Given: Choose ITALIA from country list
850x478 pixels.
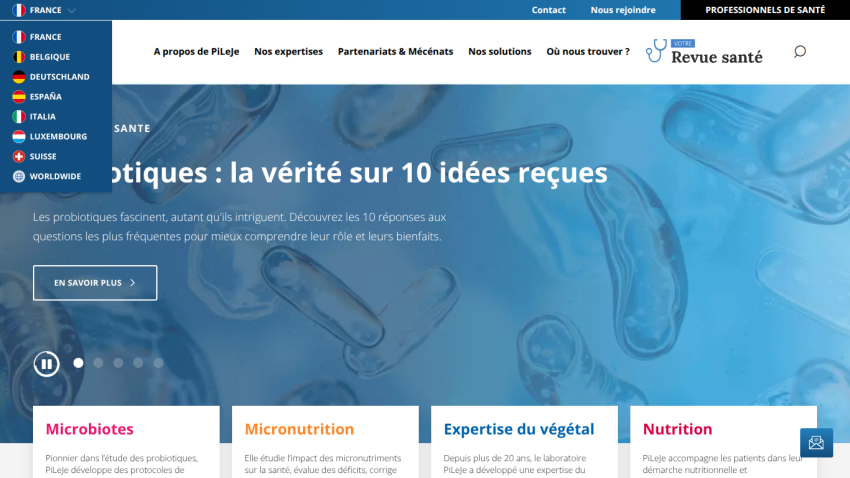Looking at the screenshot, I should click(43, 117).
